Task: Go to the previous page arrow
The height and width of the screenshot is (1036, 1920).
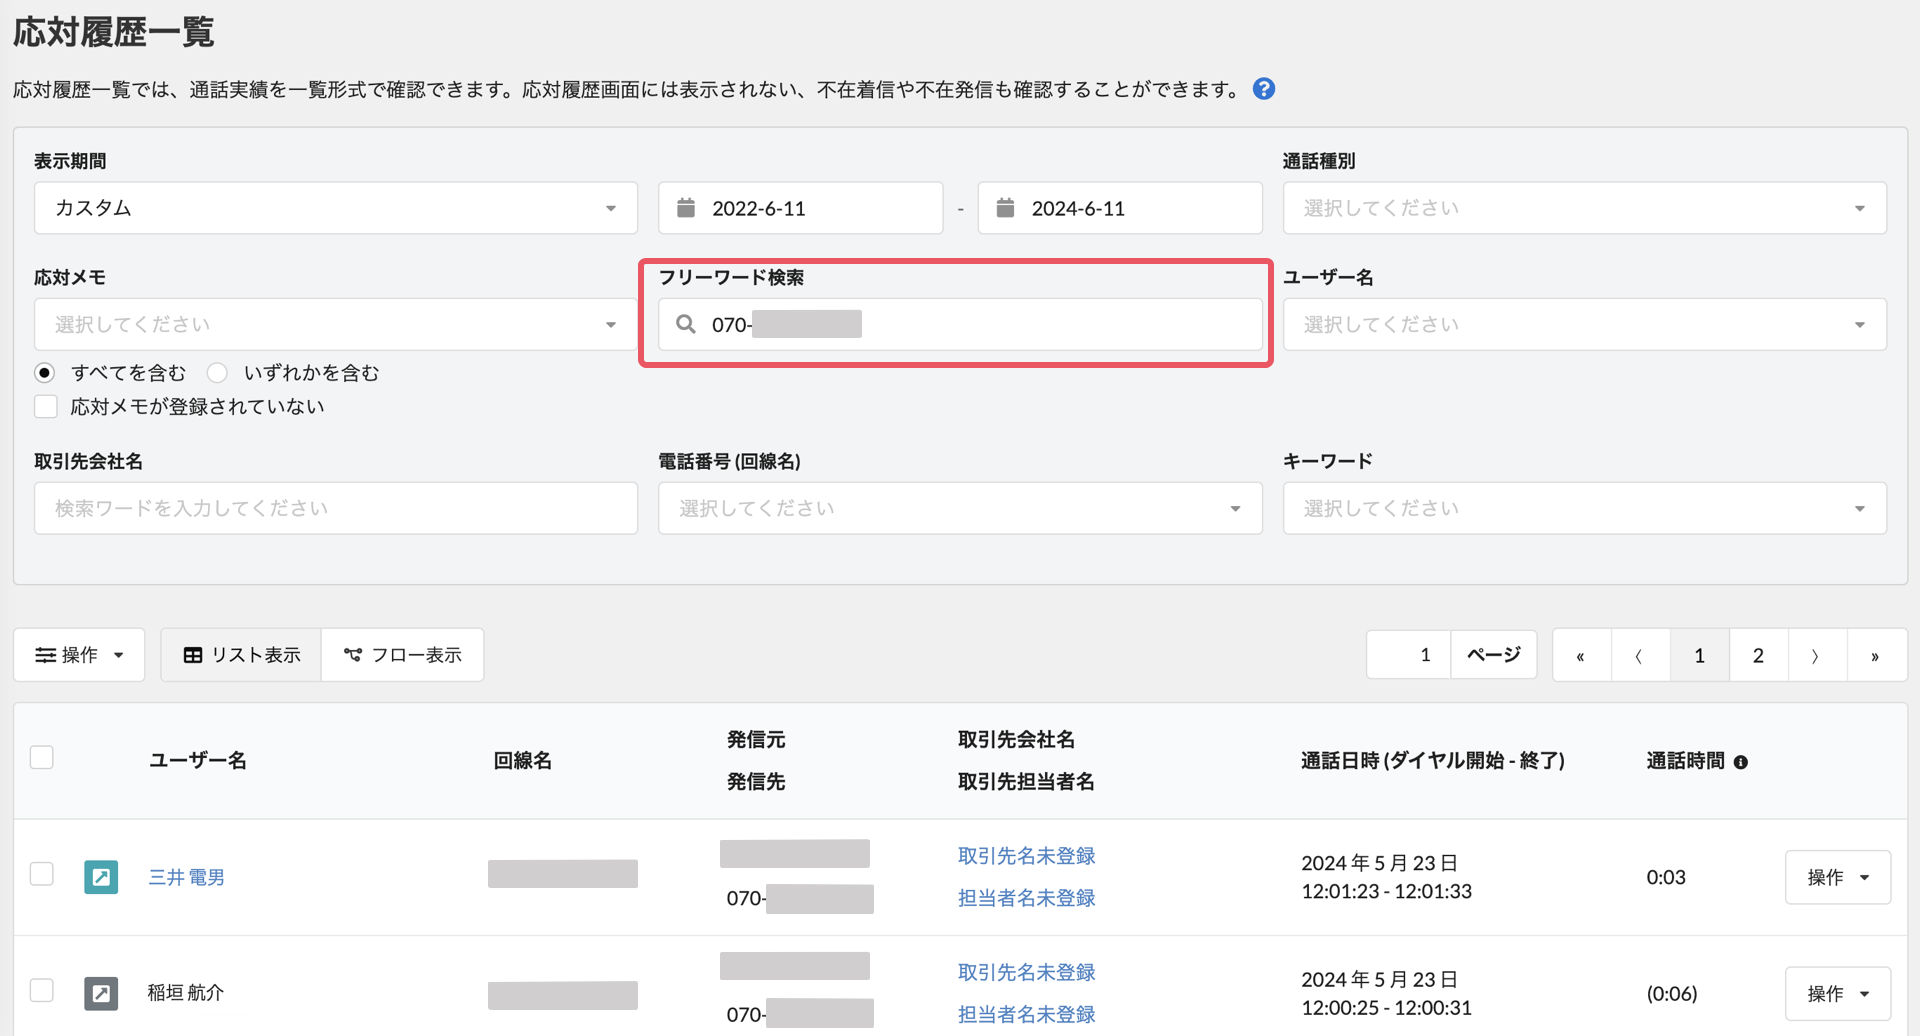Action: [1640, 655]
